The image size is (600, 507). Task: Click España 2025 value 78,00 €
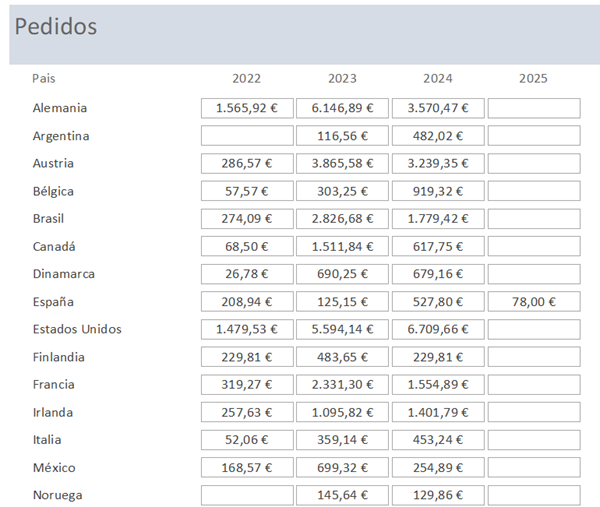(x=533, y=301)
